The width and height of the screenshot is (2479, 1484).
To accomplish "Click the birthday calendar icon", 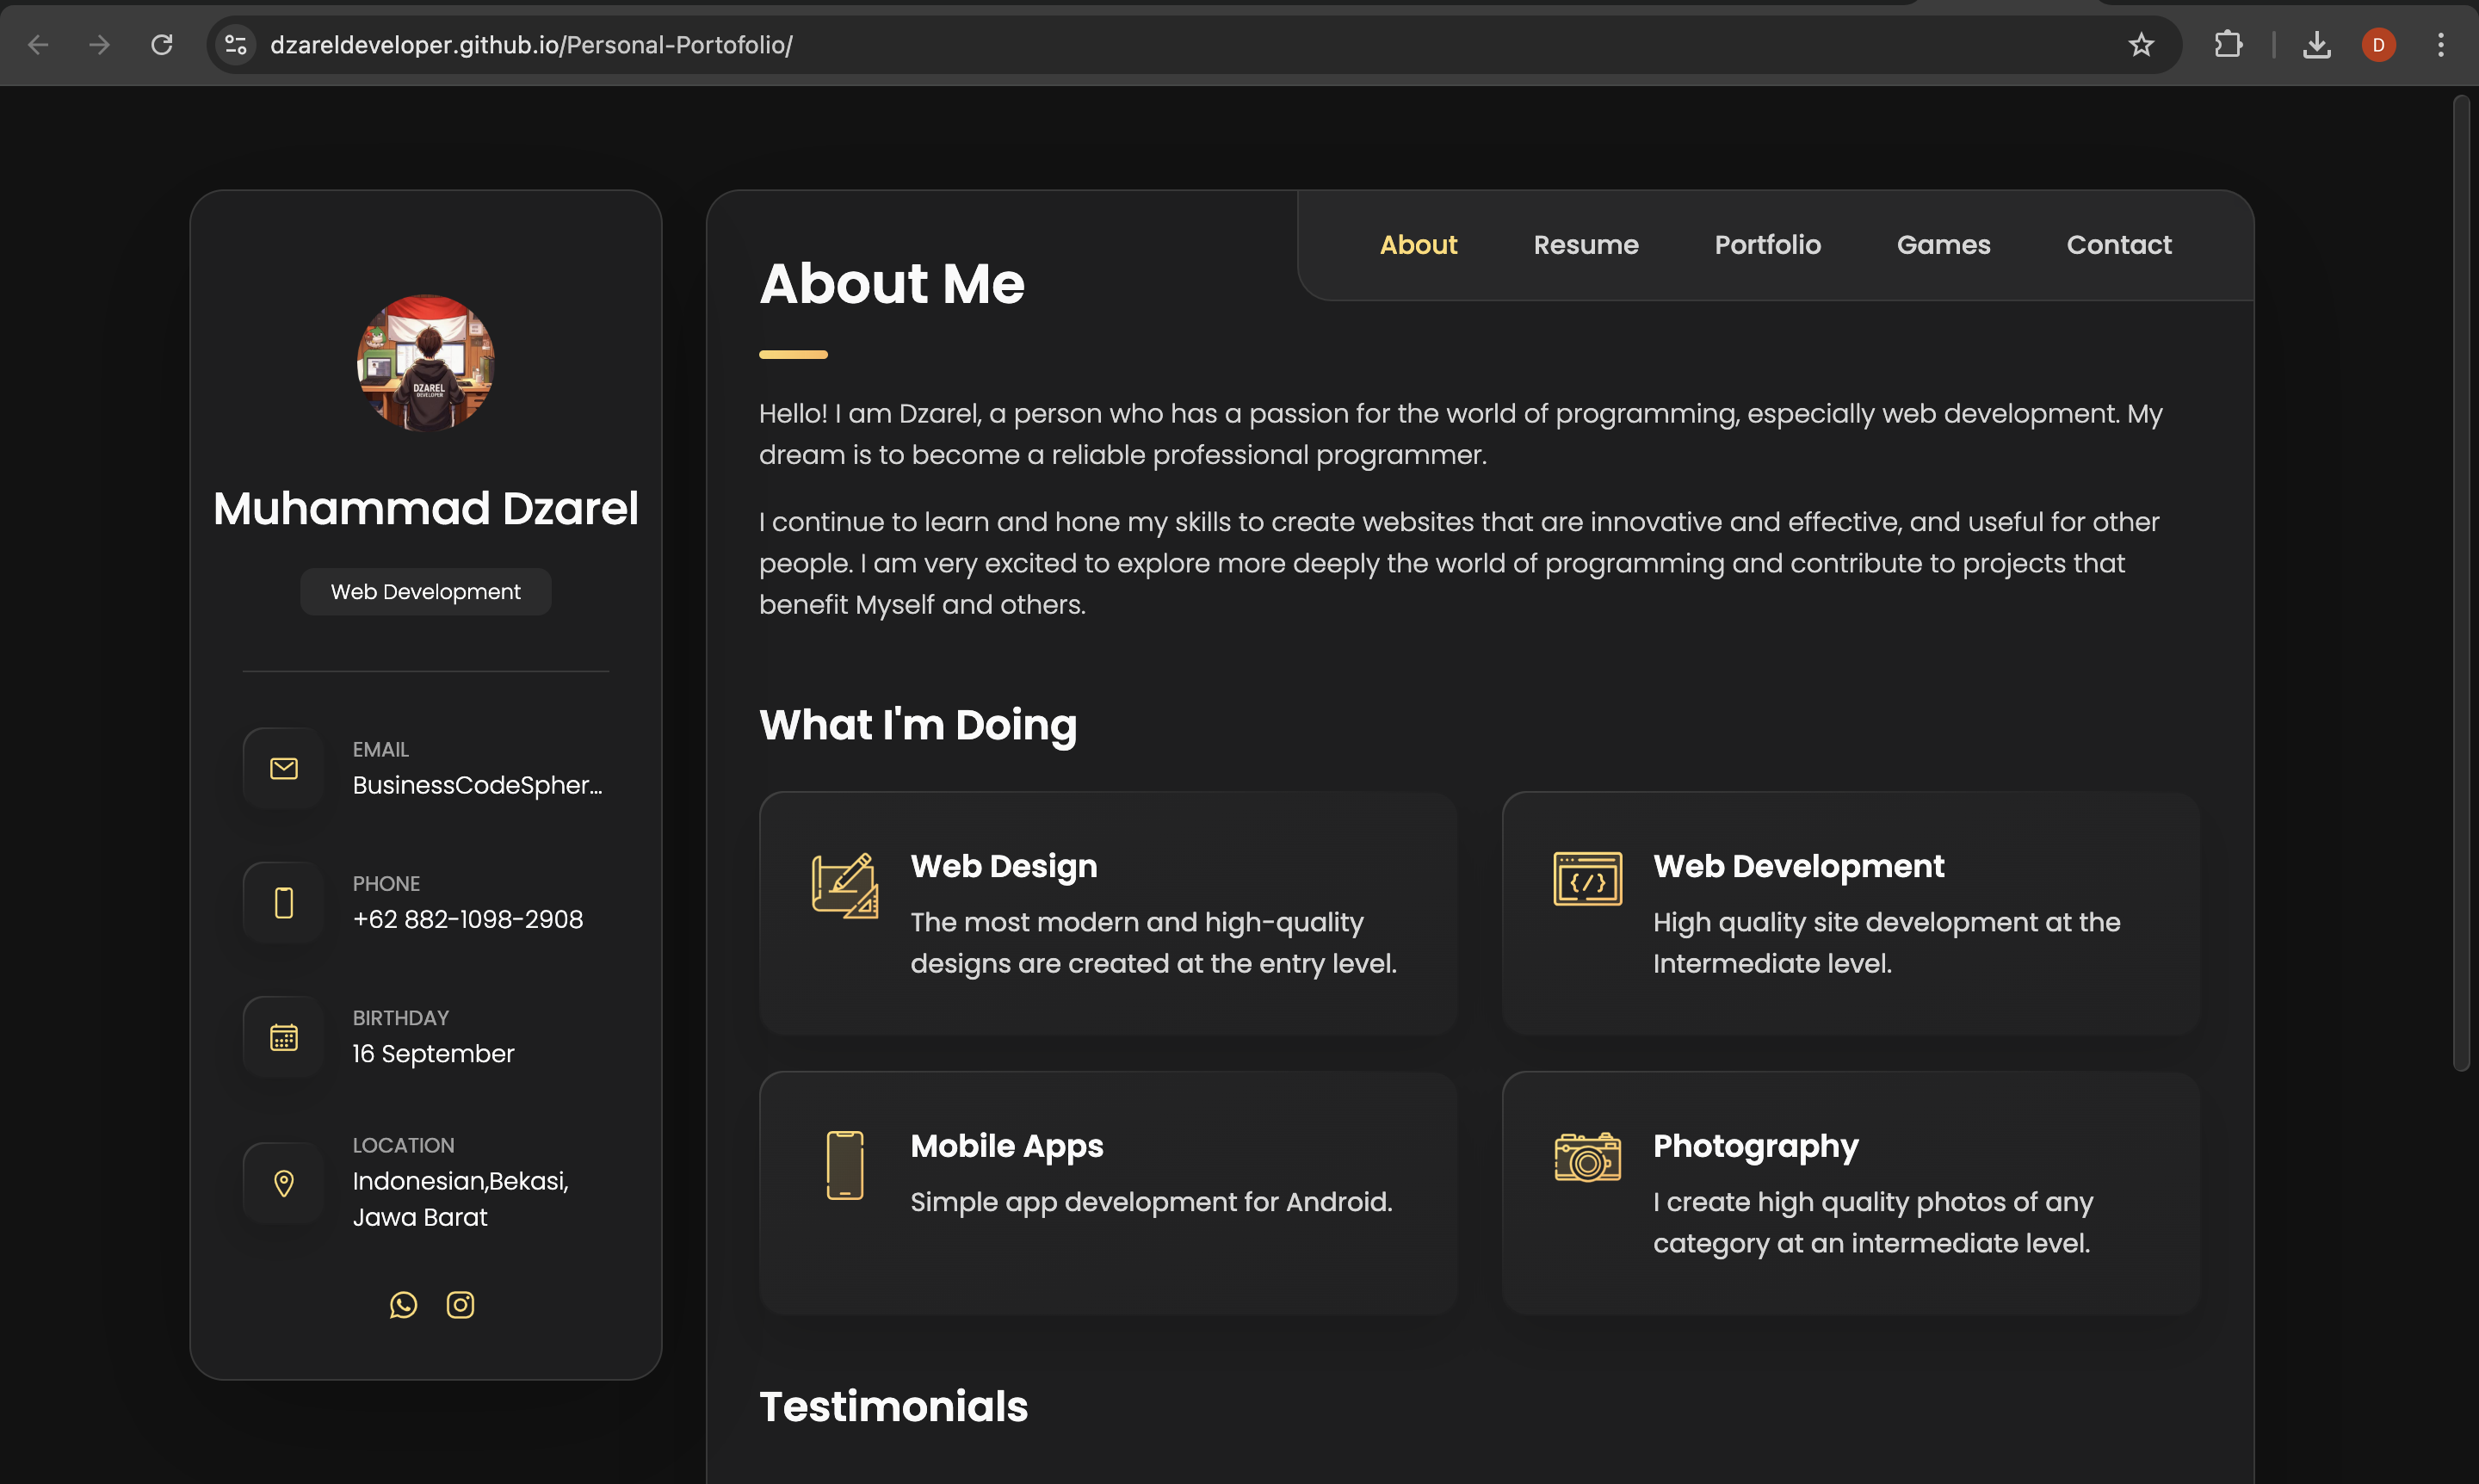I will pyautogui.click(x=284, y=1037).
